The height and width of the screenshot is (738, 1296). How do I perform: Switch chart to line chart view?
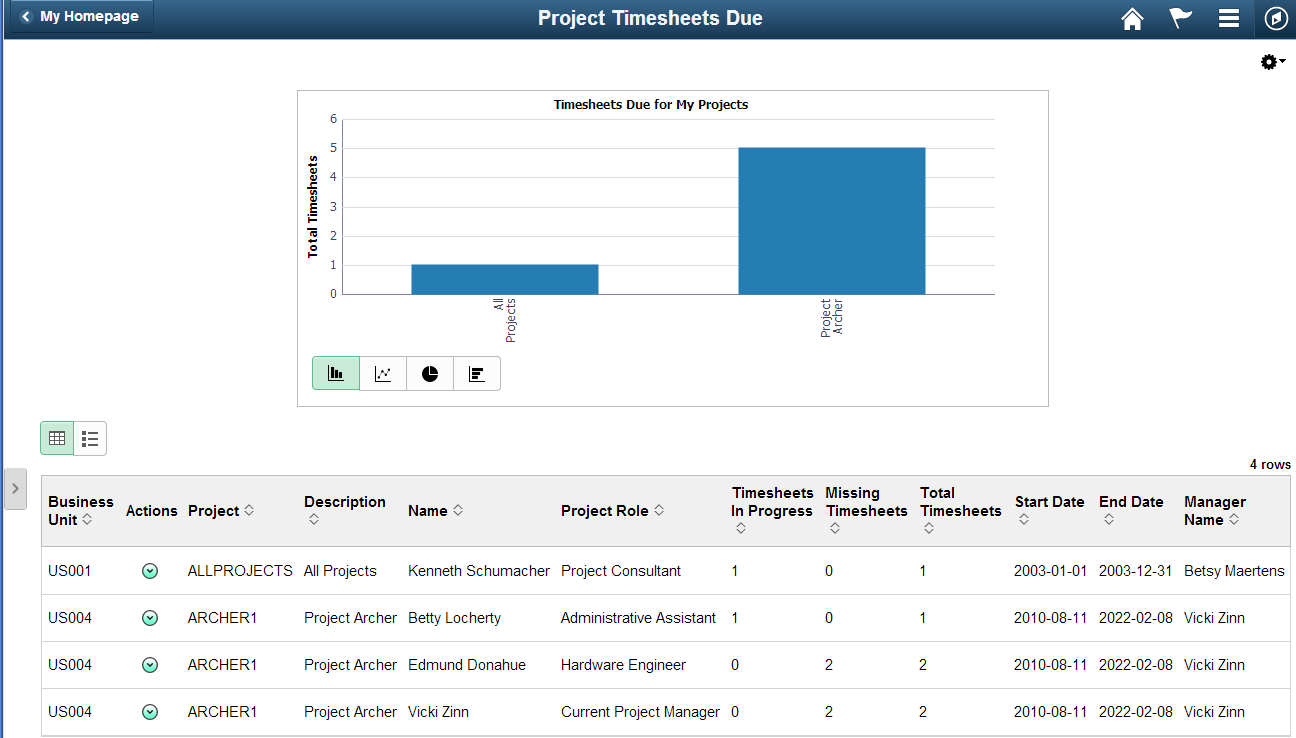click(382, 372)
